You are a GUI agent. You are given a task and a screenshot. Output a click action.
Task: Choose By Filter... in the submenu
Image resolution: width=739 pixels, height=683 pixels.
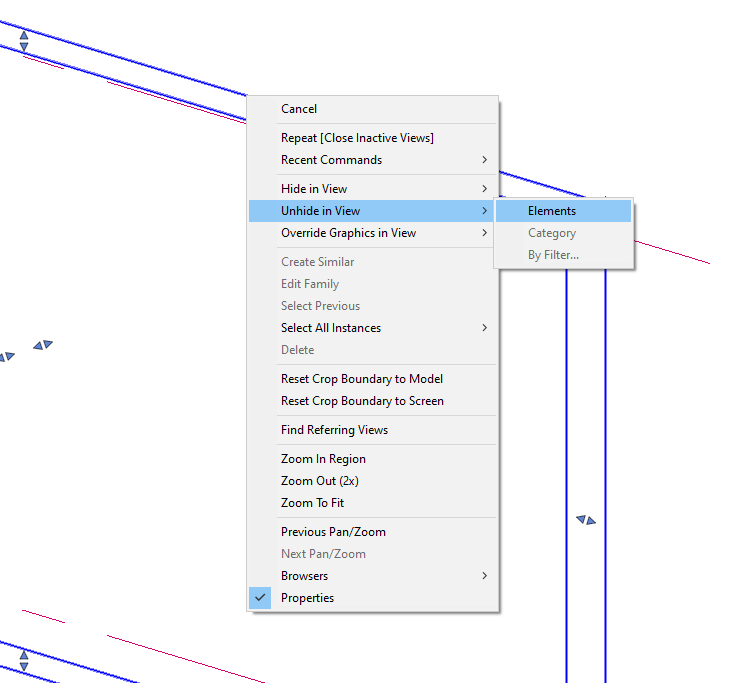pos(564,255)
